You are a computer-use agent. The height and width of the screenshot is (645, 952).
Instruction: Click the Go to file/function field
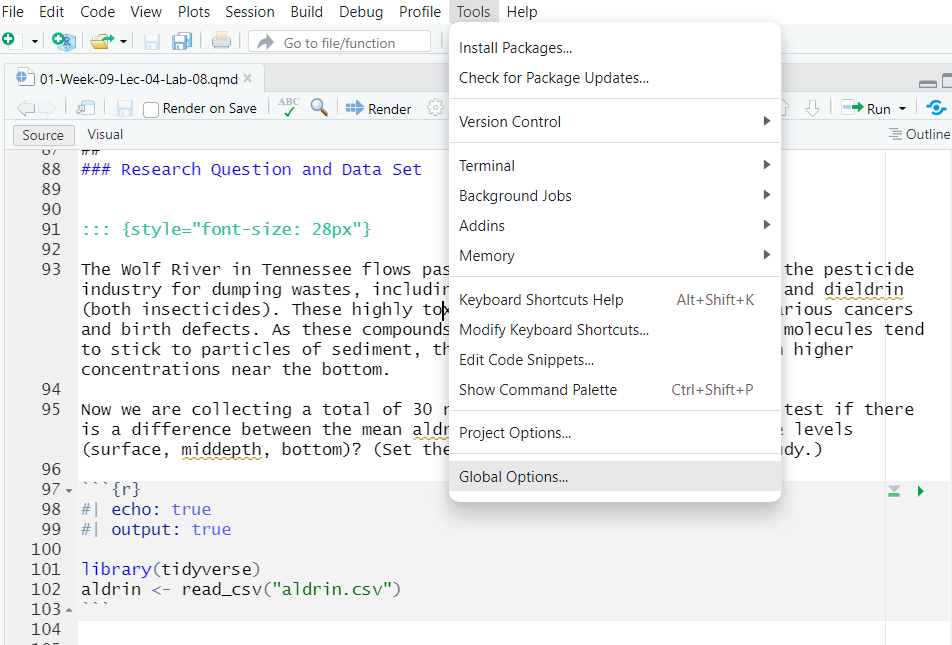[340, 43]
